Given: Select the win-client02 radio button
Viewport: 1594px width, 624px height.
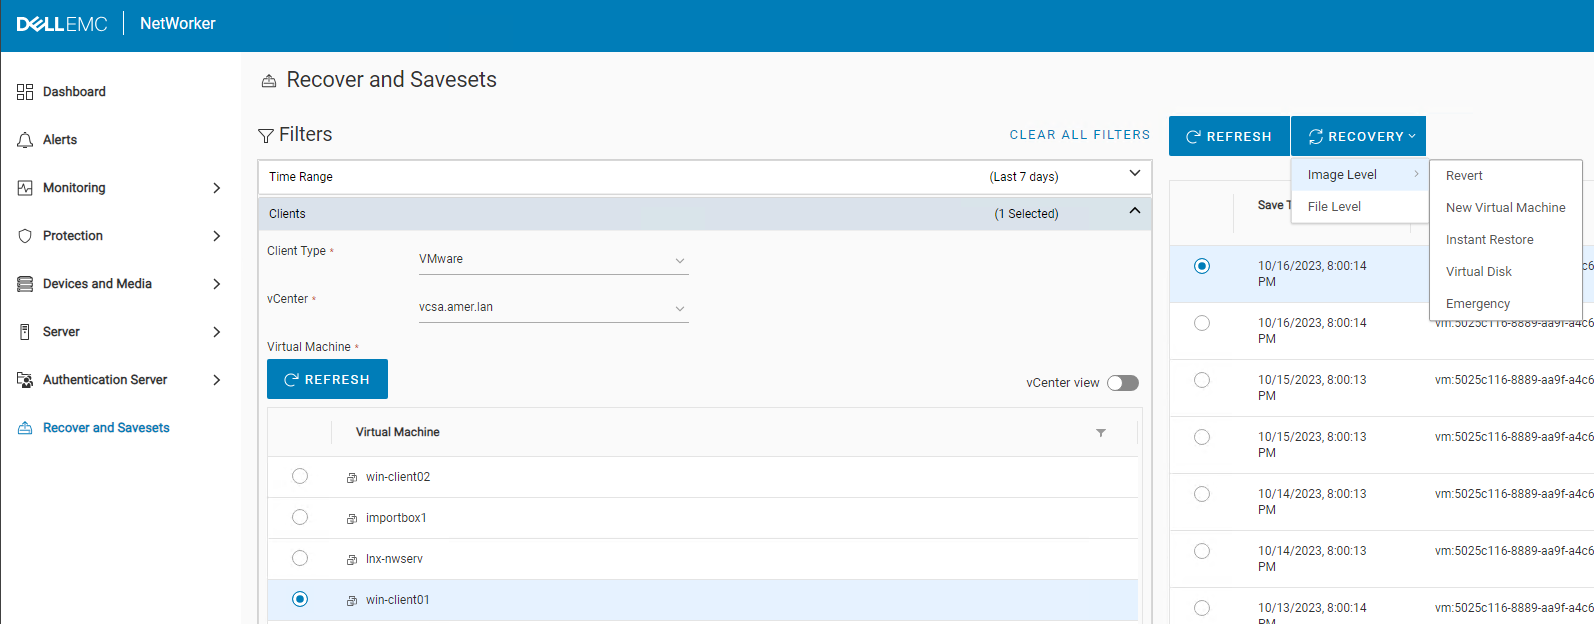Looking at the screenshot, I should point(300,476).
